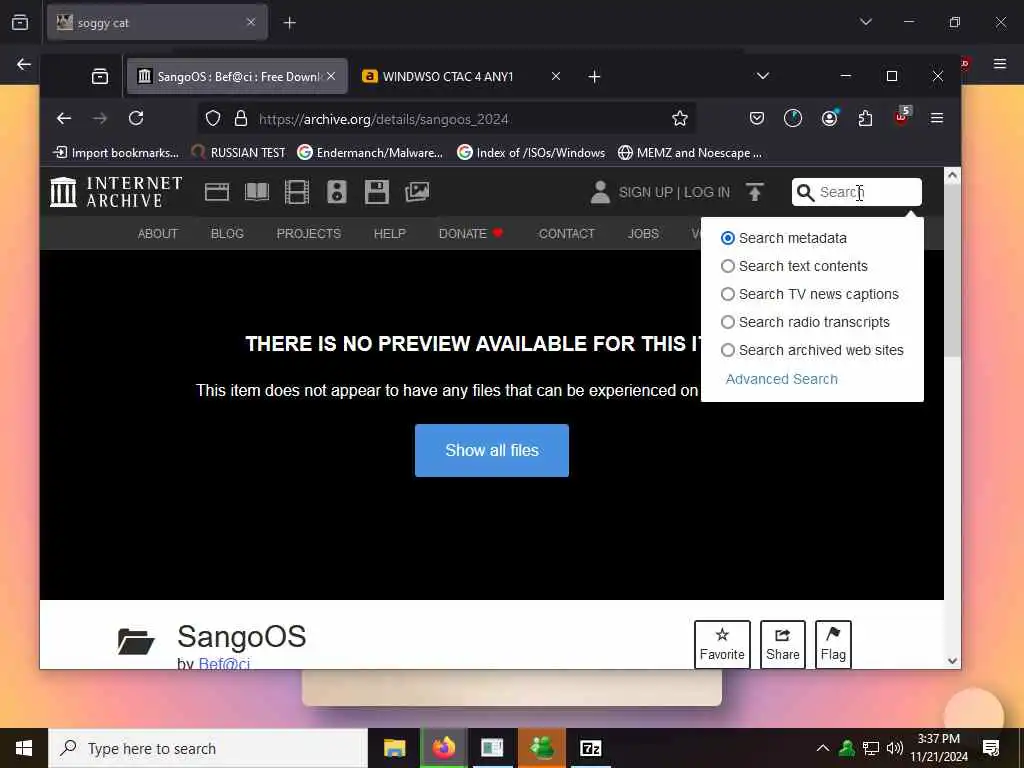Viewport: 1024px width, 768px height.
Task: Select Search TV news captions option
Action: (728, 295)
